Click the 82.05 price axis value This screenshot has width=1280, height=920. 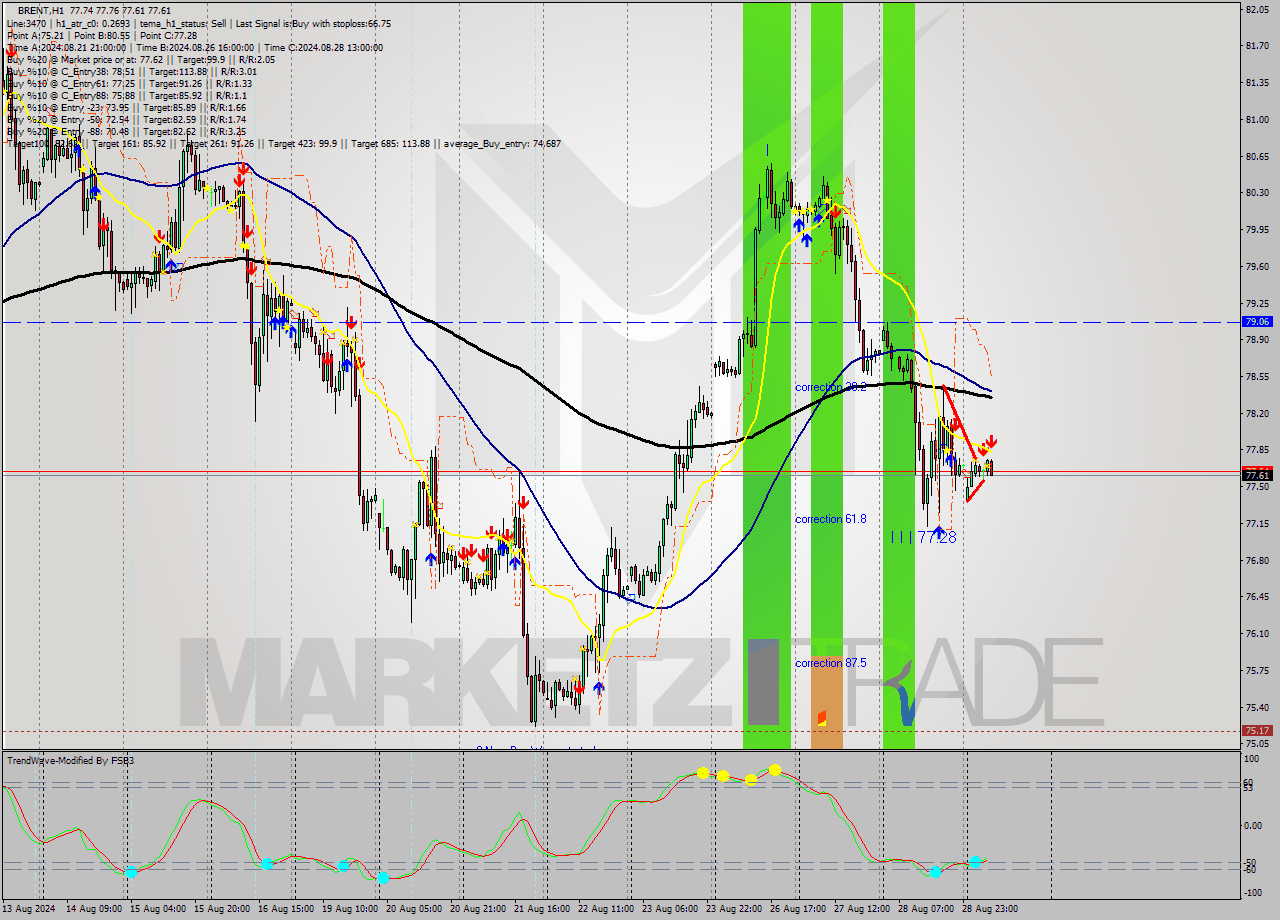[x=1257, y=9]
